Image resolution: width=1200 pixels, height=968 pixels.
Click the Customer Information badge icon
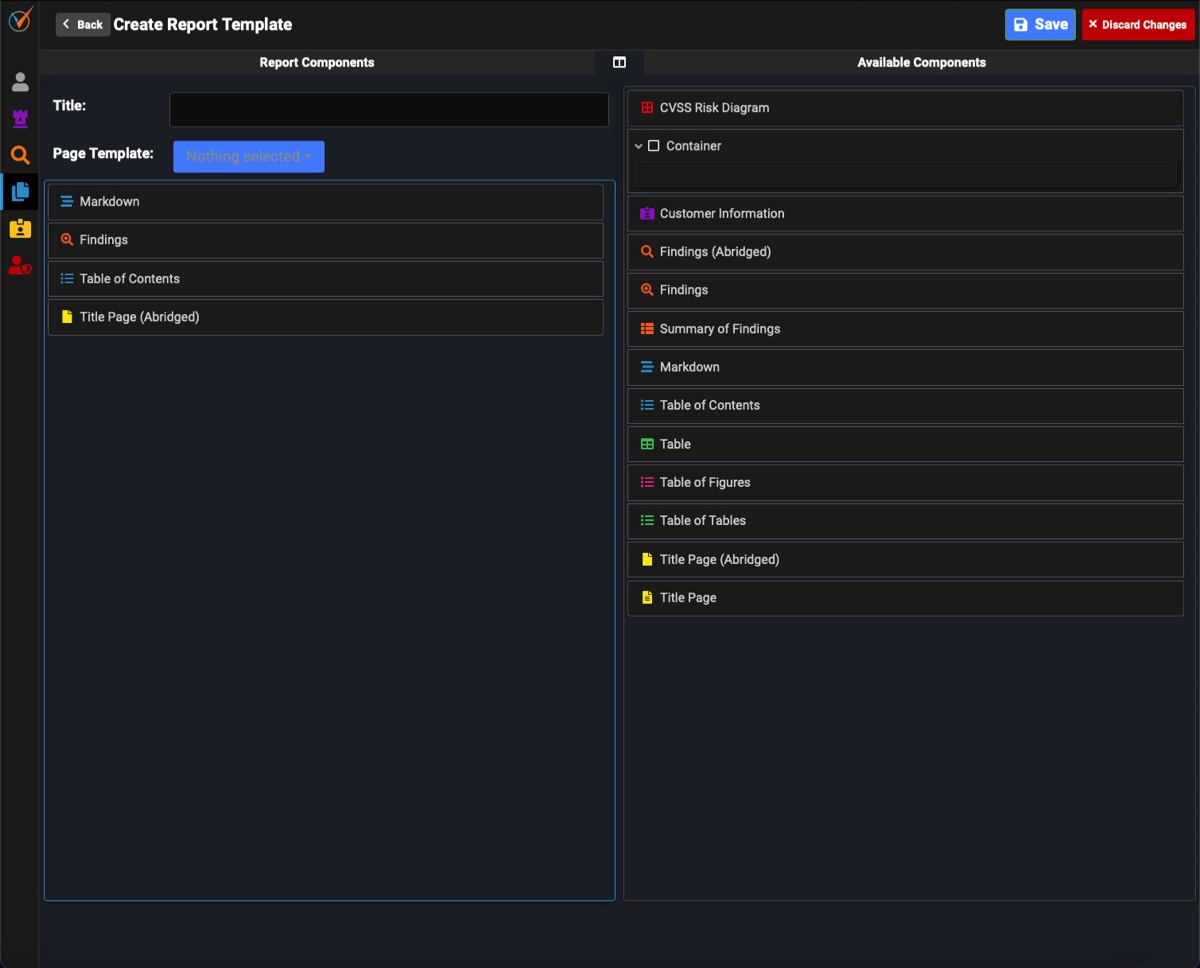(647, 214)
